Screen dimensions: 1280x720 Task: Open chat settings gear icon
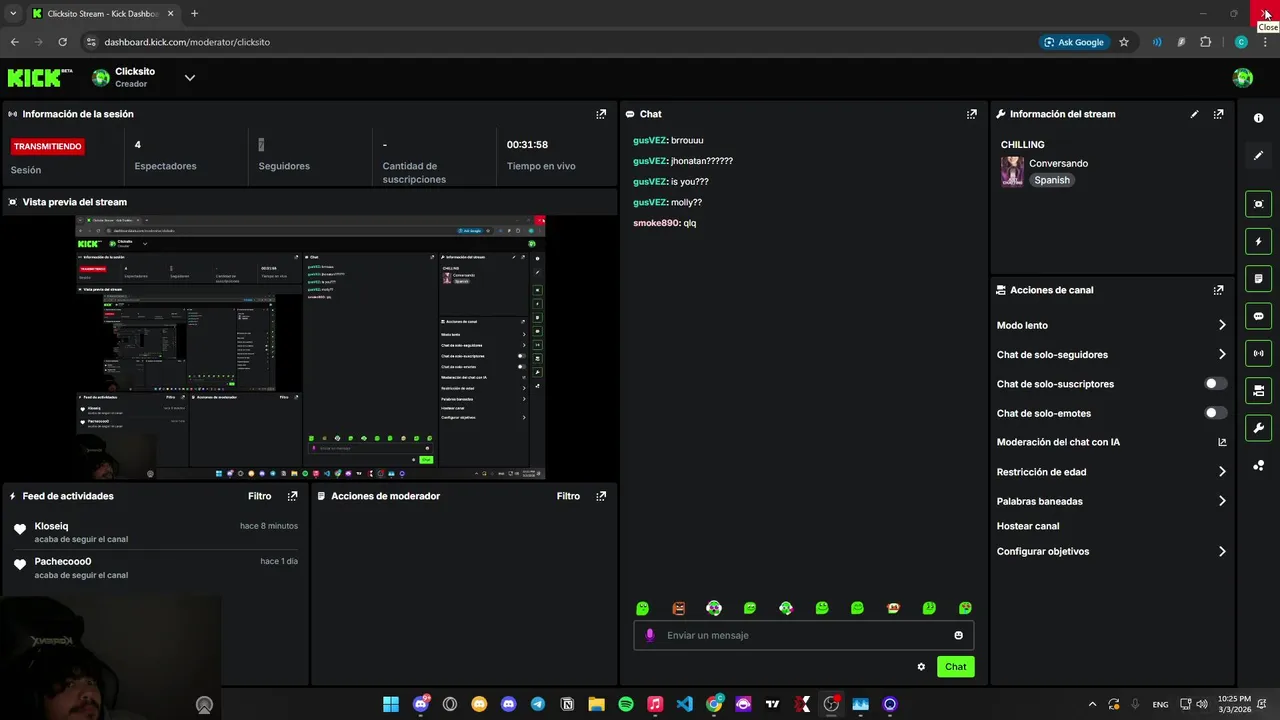coord(921,667)
